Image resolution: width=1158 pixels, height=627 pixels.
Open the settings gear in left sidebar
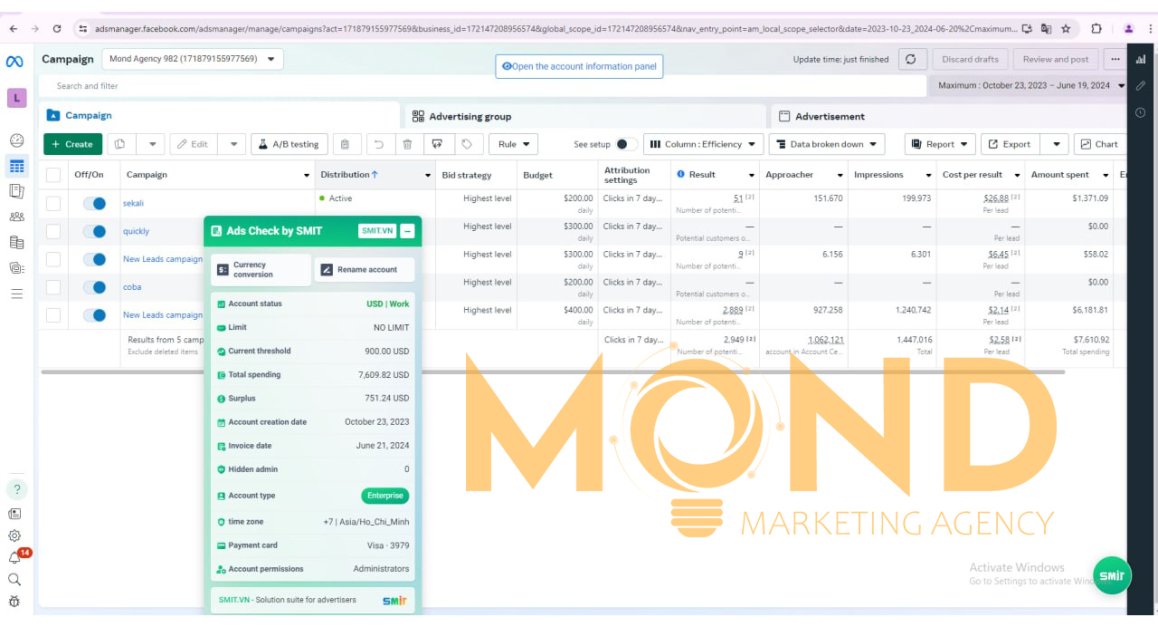pyautogui.click(x=14, y=535)
